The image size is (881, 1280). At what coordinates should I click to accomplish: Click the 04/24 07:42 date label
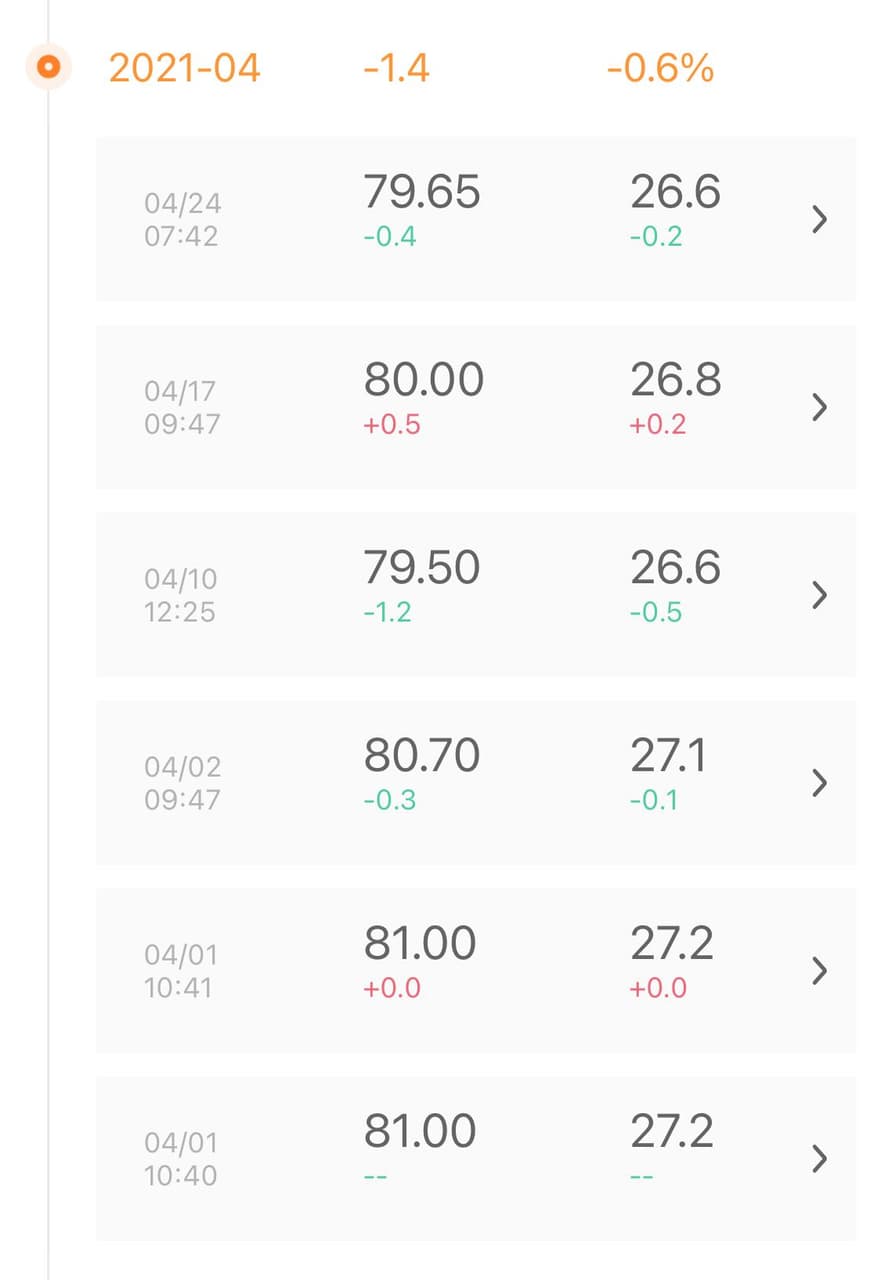click(181, 219)
